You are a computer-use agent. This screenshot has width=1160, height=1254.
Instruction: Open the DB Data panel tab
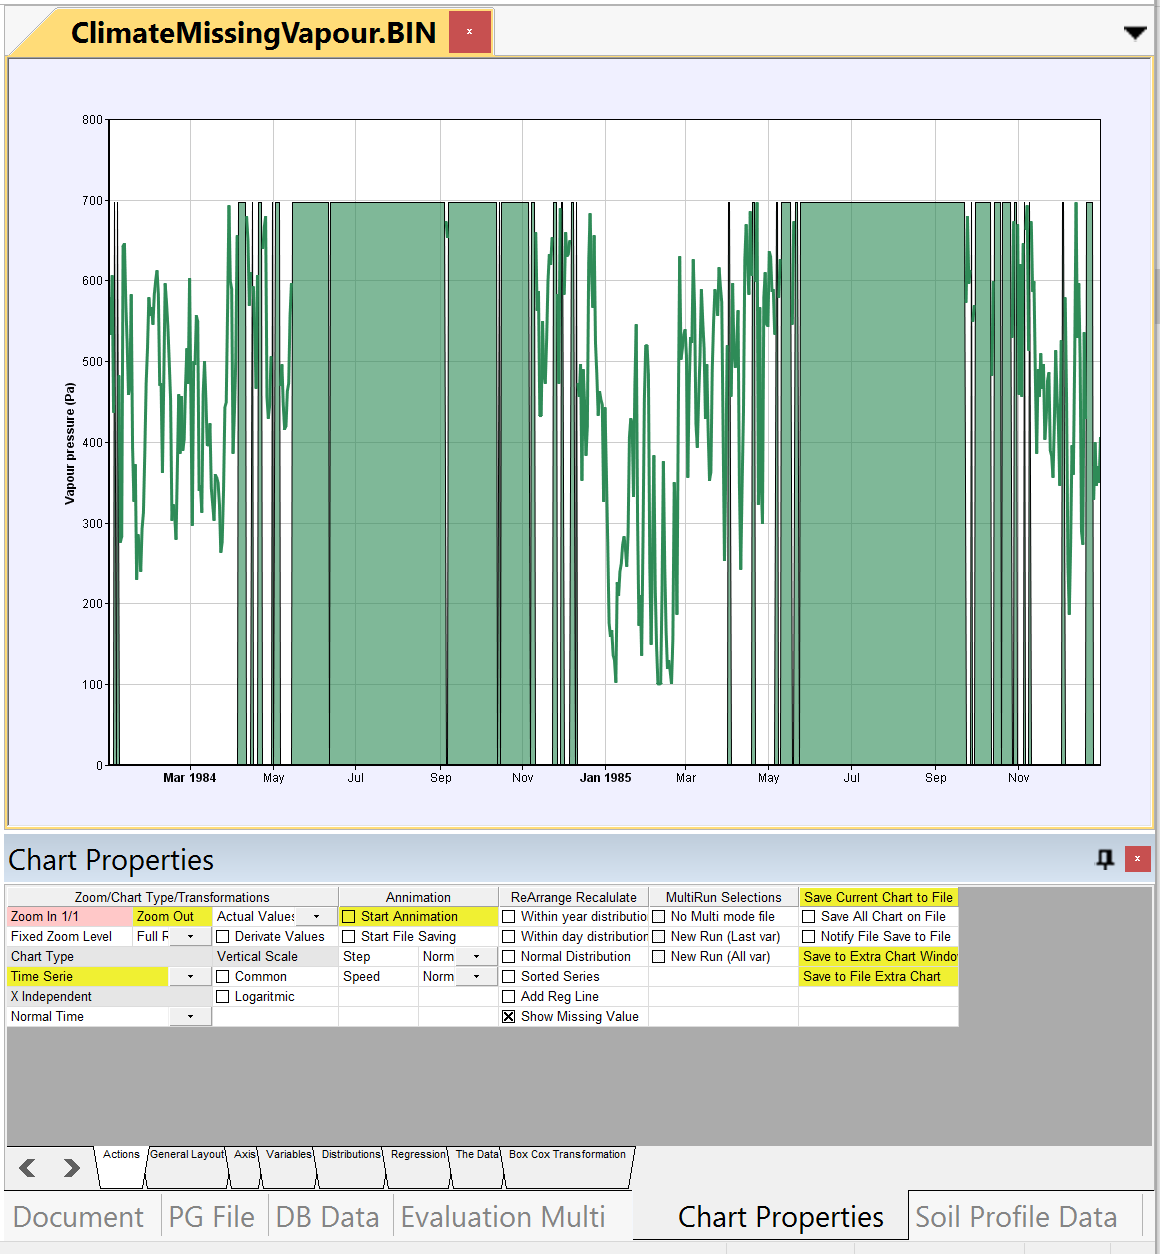pos(328,1217)
